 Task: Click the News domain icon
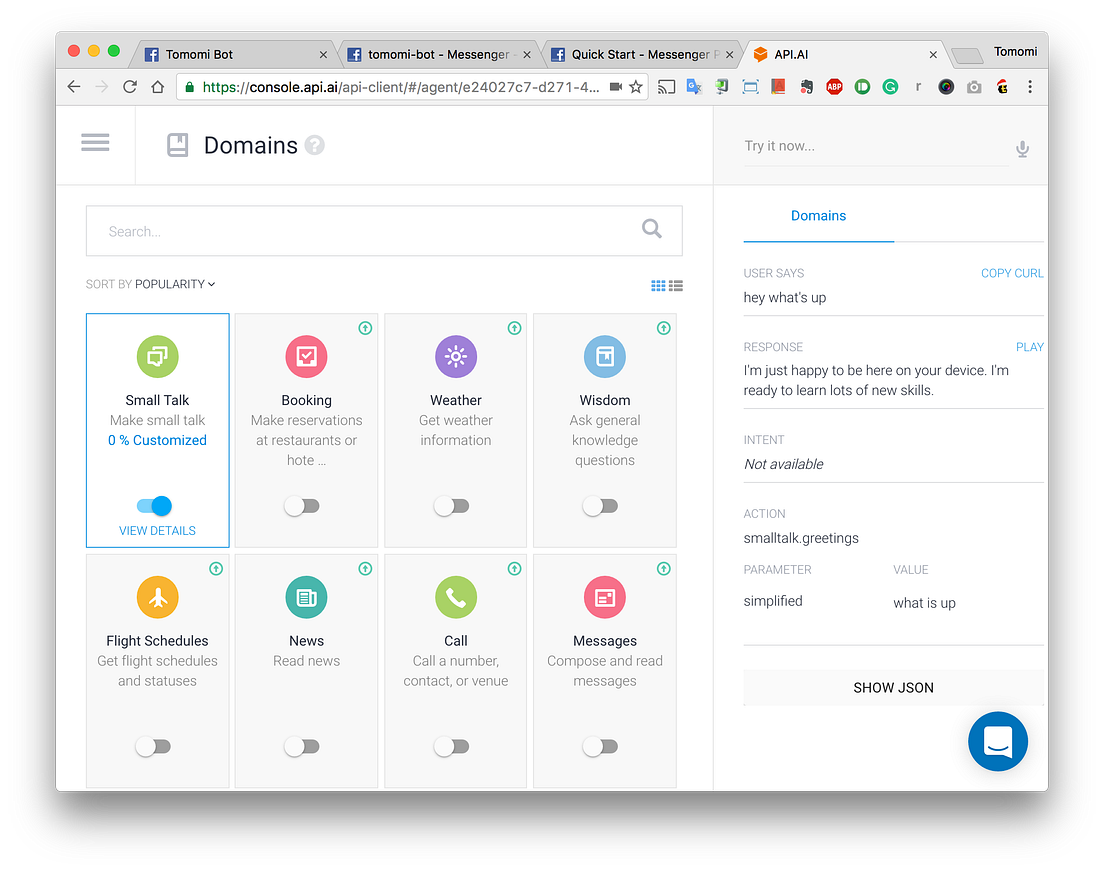click(x=306, y=597)
